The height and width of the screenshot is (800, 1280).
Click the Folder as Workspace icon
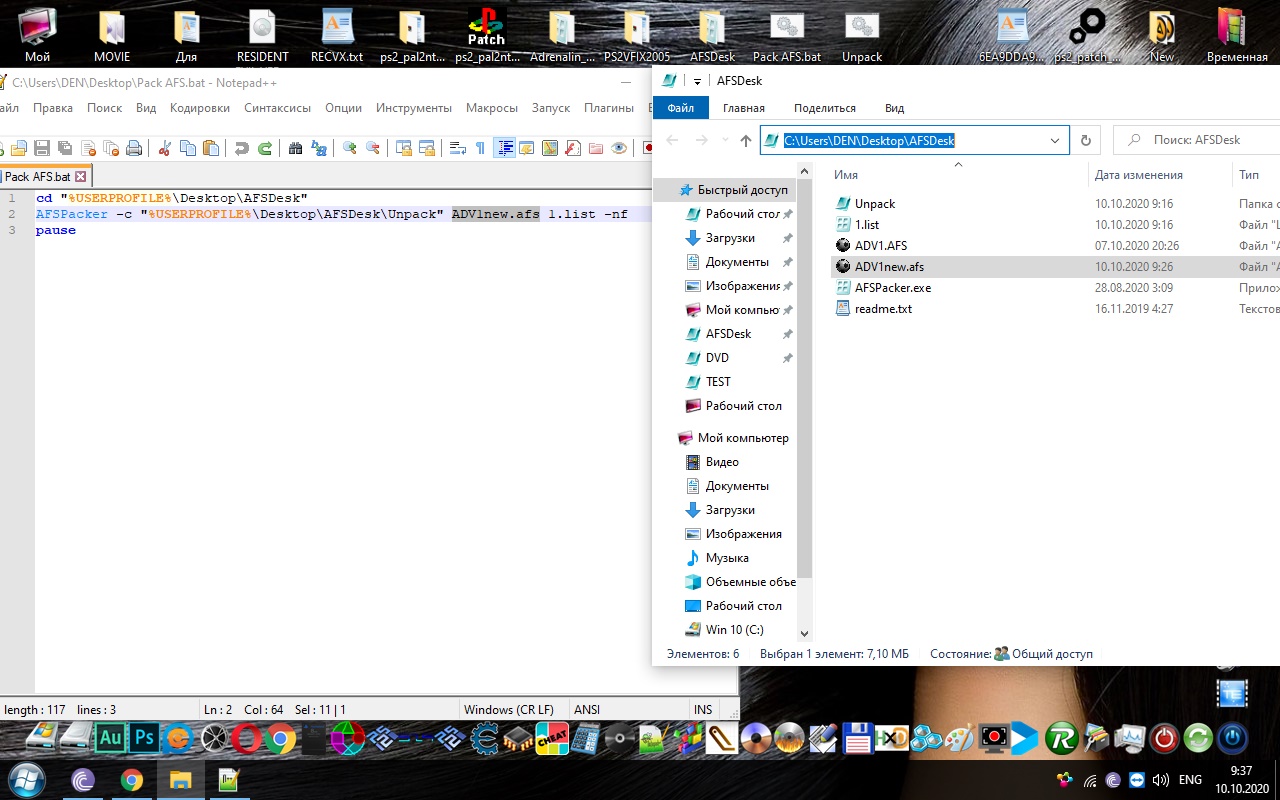coord(596,148)
